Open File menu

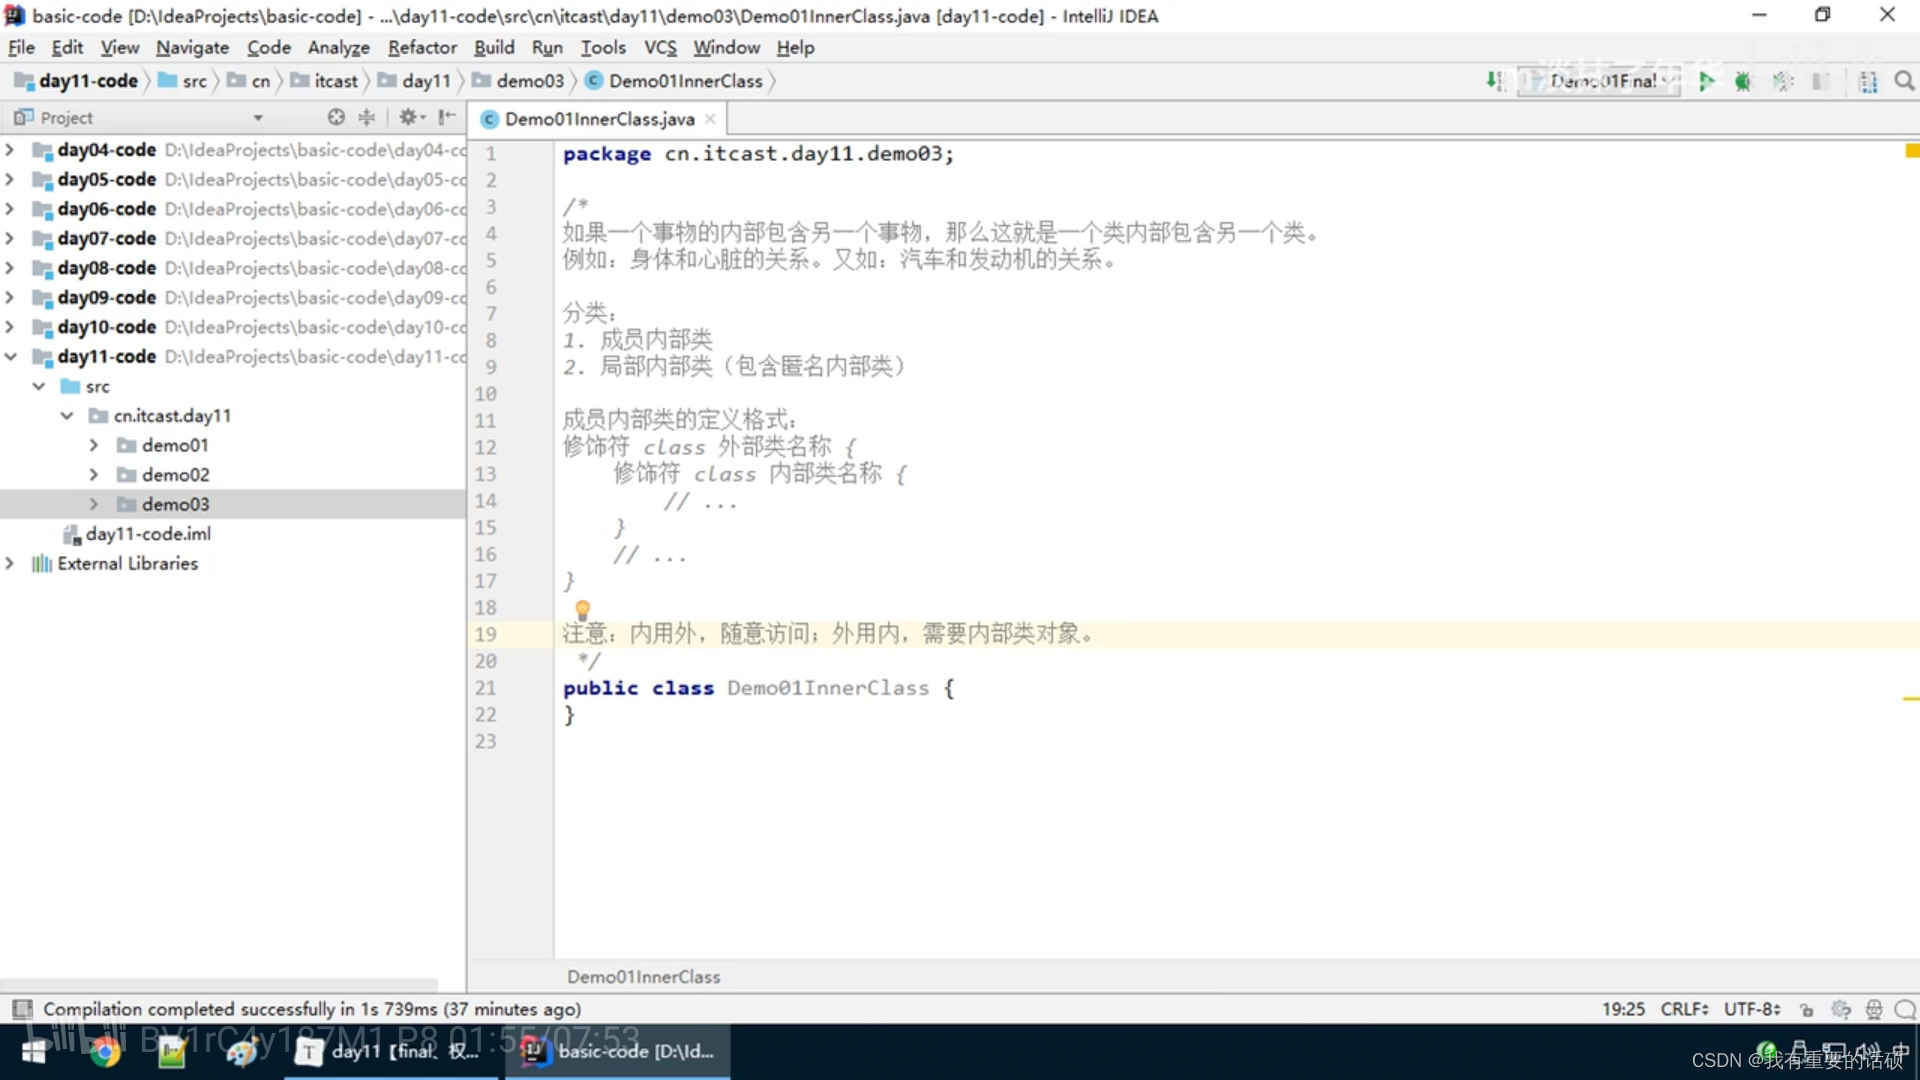click(x=21, y=47)
